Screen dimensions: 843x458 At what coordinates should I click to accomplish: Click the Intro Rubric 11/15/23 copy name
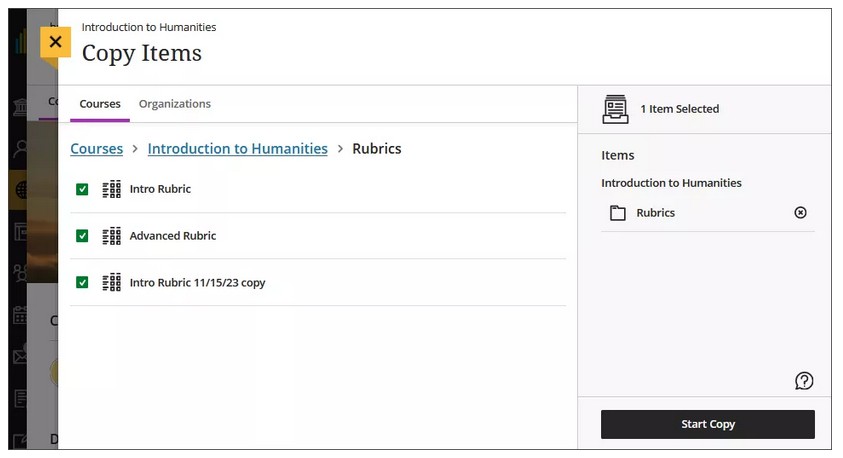(x=197, y=283)
